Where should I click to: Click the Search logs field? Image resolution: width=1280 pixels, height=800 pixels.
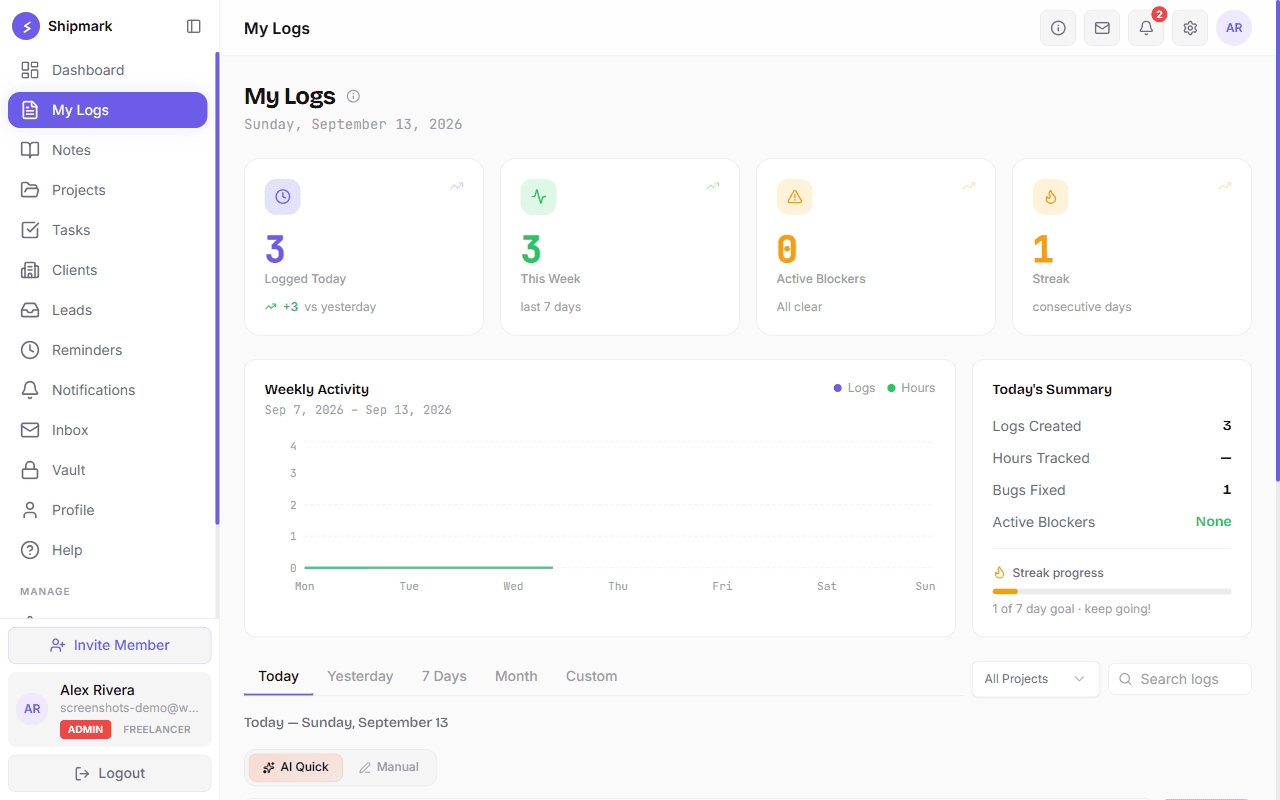1180,679
